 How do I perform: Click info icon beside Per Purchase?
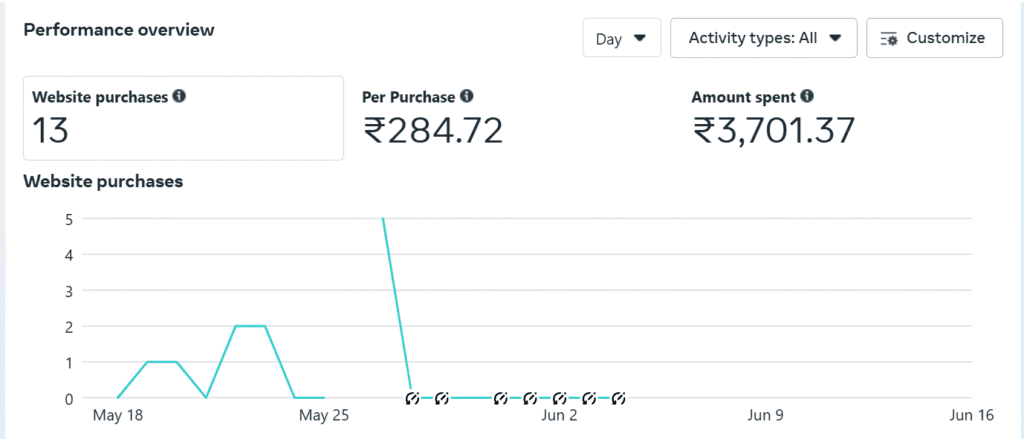tap(466, 96)
